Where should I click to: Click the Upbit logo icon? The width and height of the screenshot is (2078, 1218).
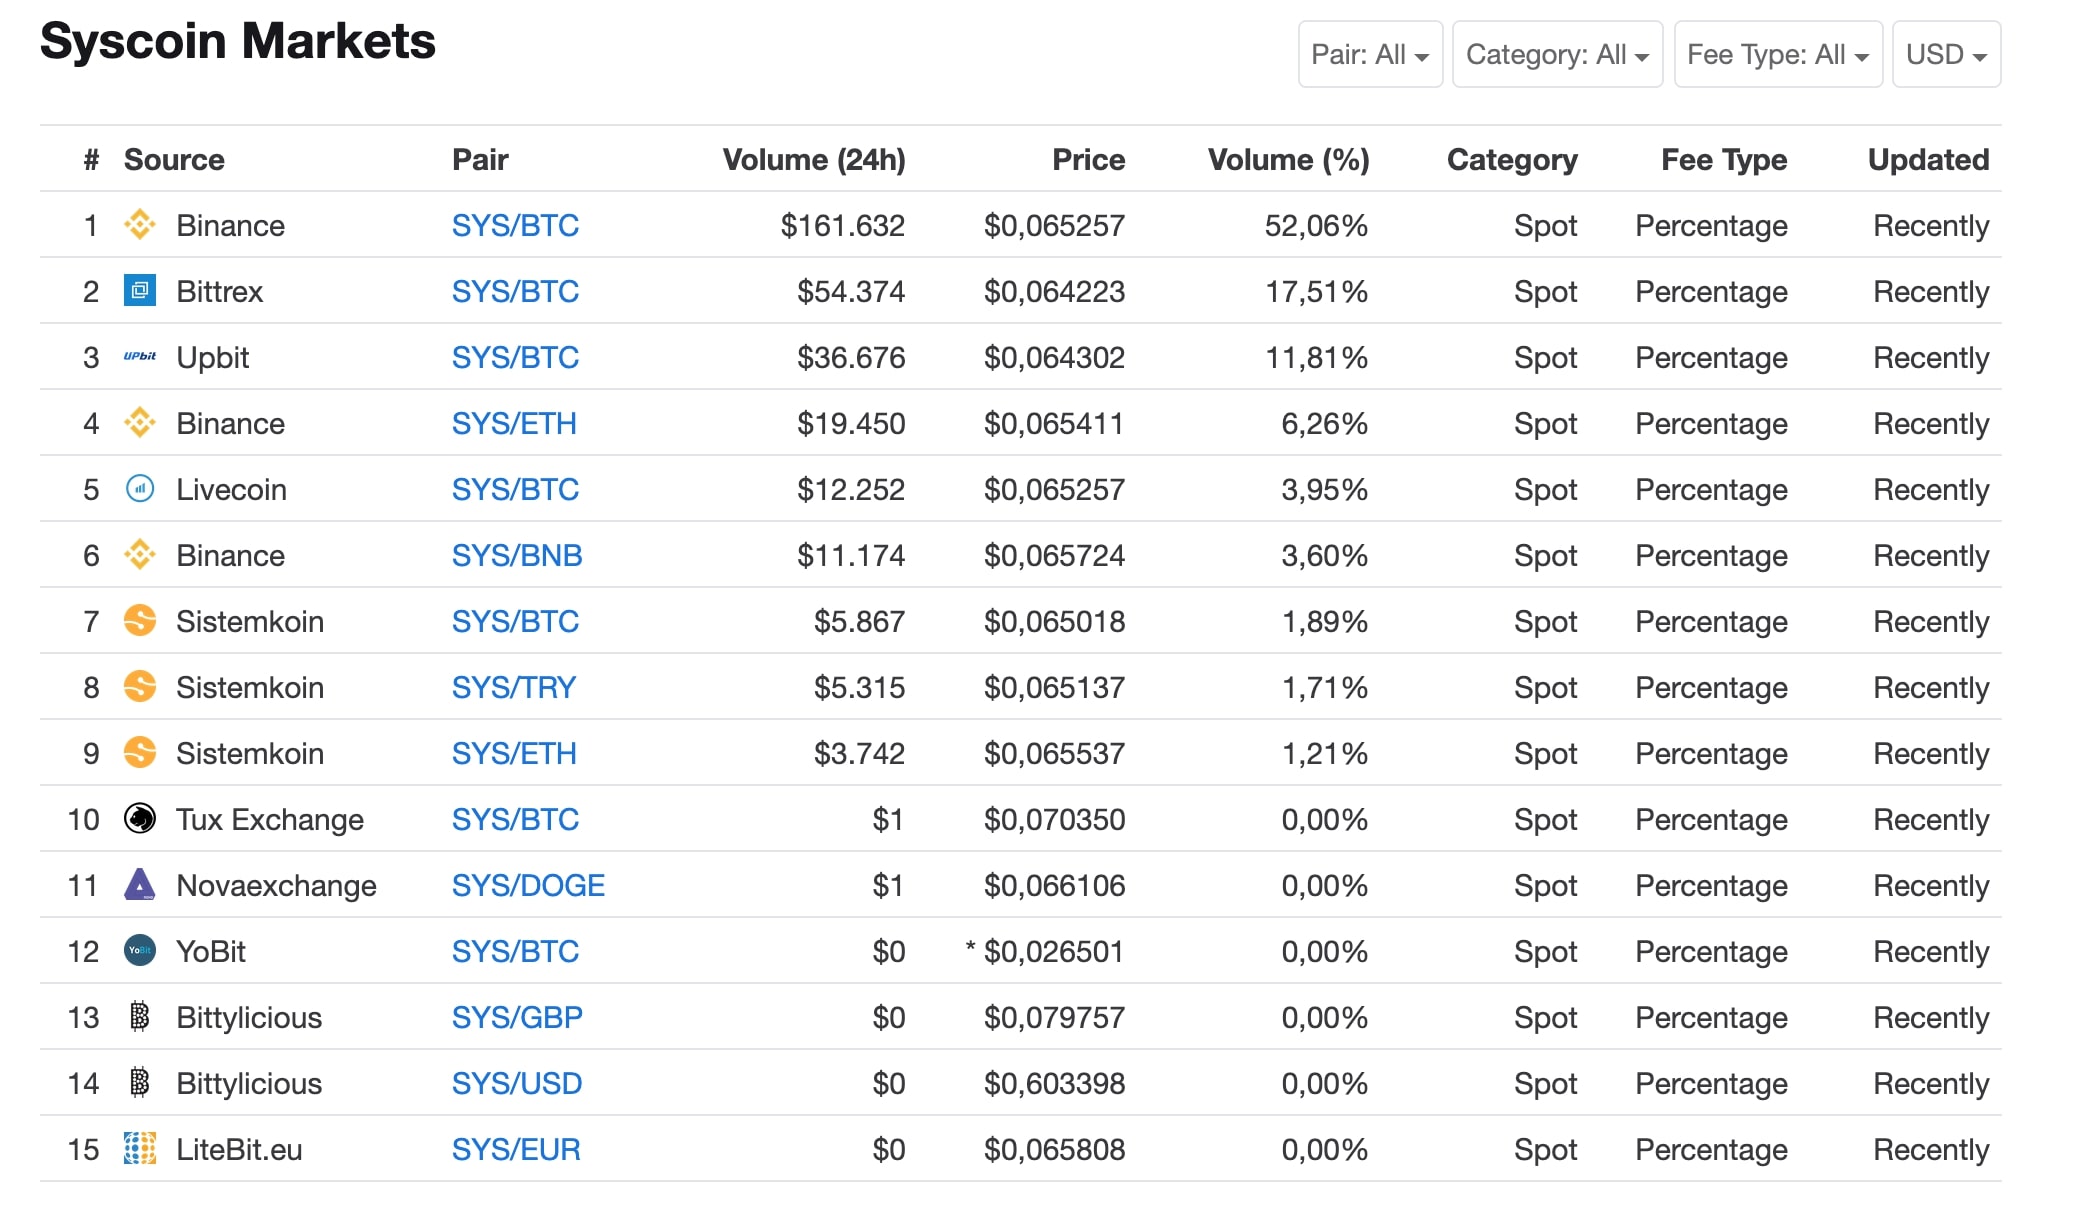point(140,357)
